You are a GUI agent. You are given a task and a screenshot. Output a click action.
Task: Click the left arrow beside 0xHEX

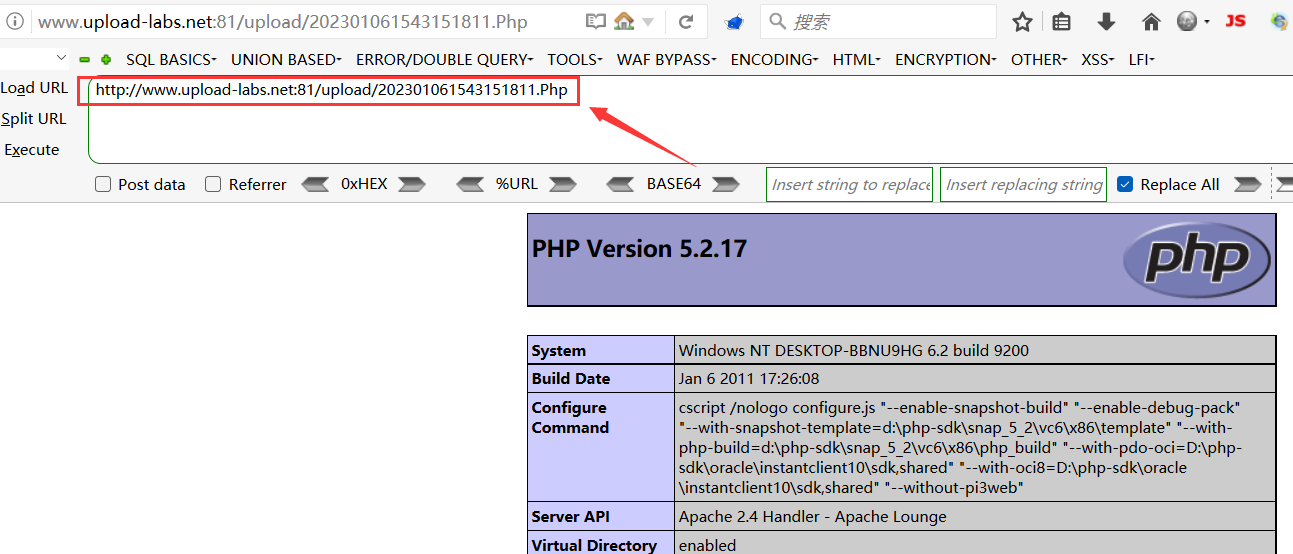pyautogui.click(x=316, y=184)
